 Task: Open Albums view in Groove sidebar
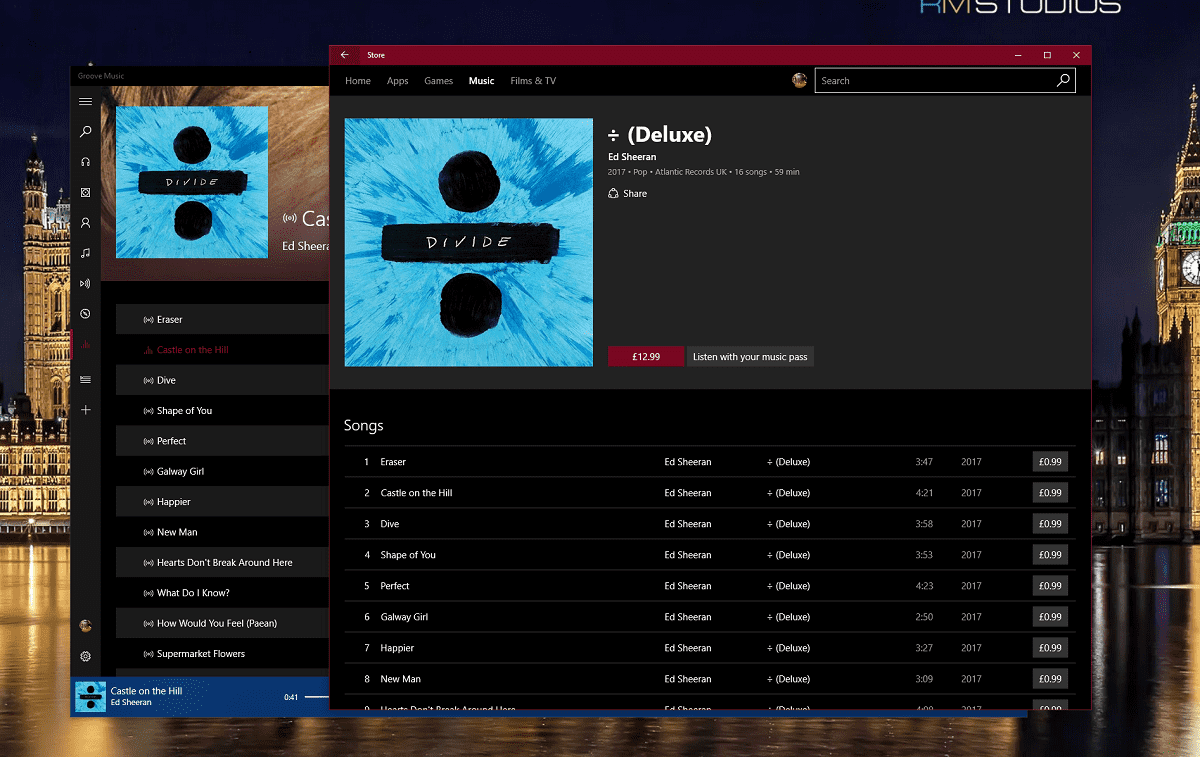(x=86, y=192)
